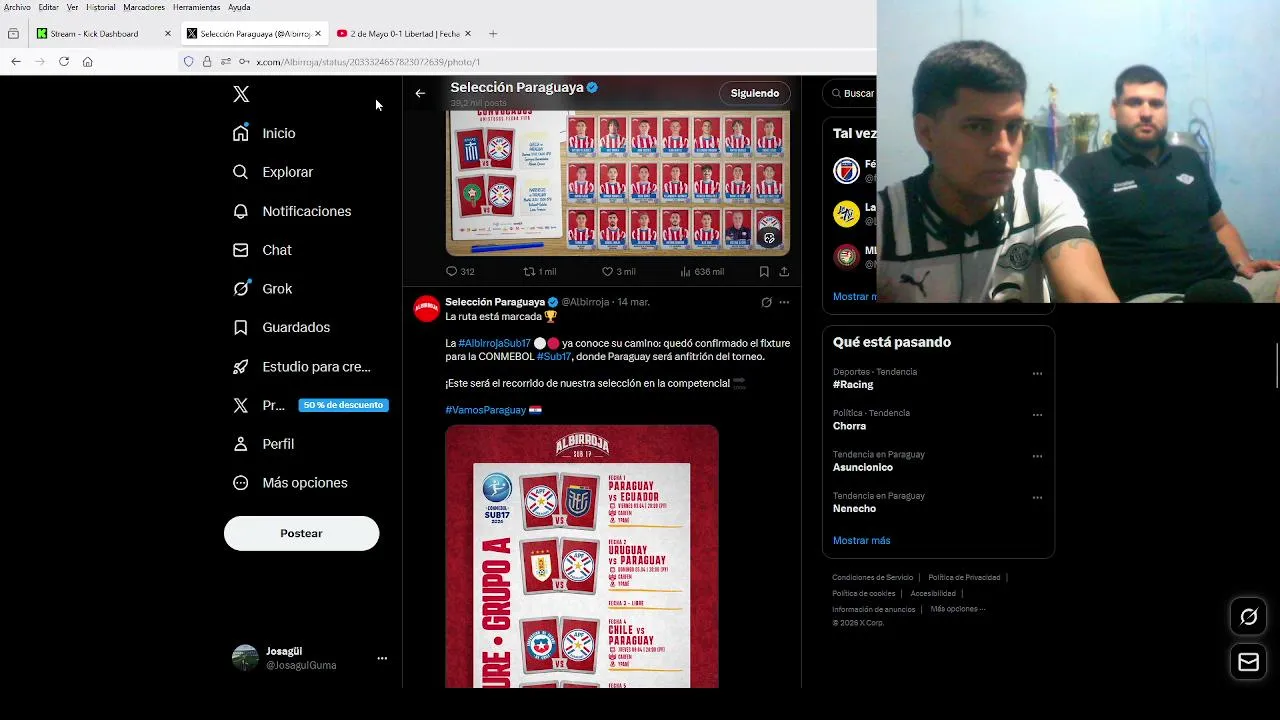Switch to Stream - Kick Dashboard tab

pyautogui.click(x=103, y=33)
